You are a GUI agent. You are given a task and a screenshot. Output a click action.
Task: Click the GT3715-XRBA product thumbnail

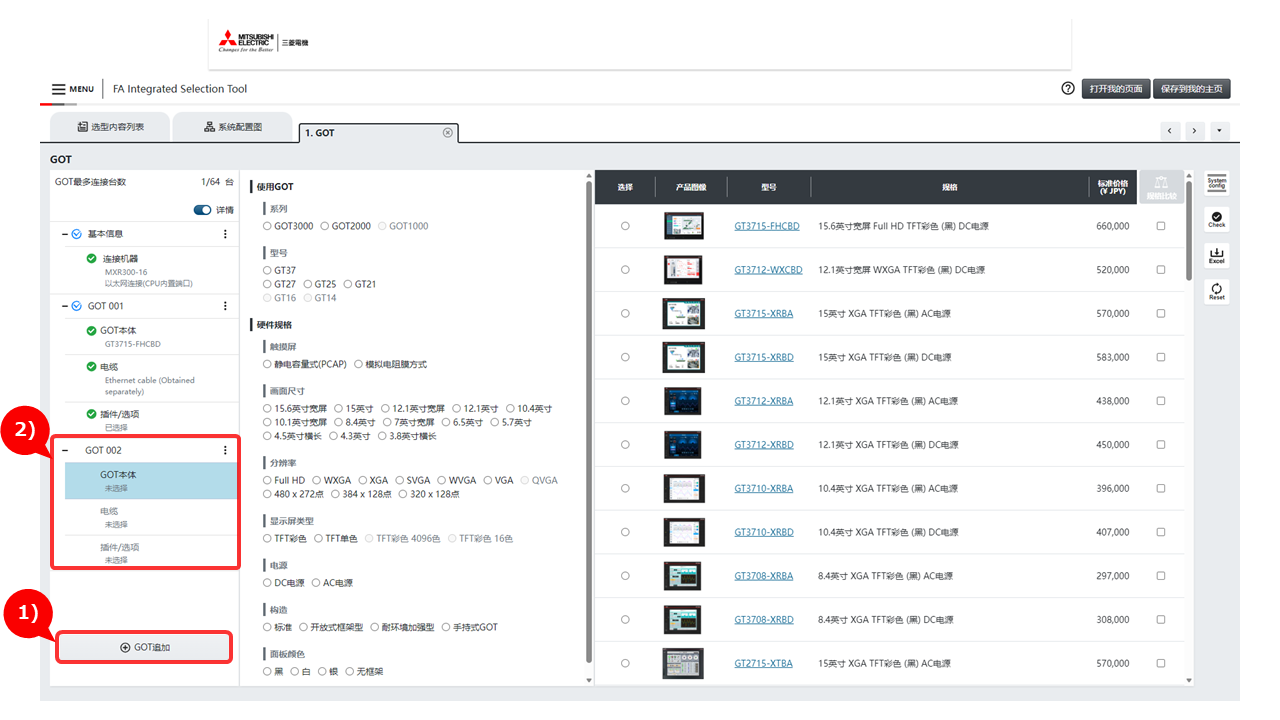coord(683,313)
